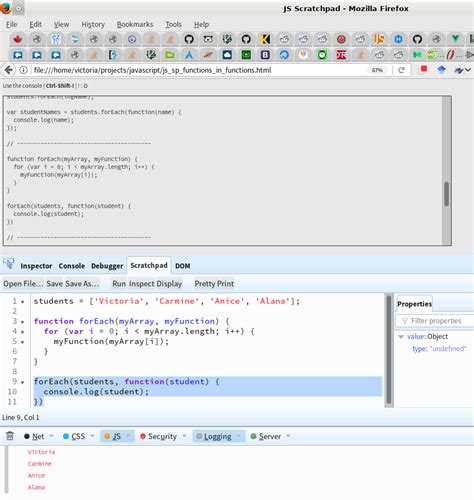The image size is (474, 500).
Task: Open the Net filter dropdown arrow
Action: pos(51,436)
